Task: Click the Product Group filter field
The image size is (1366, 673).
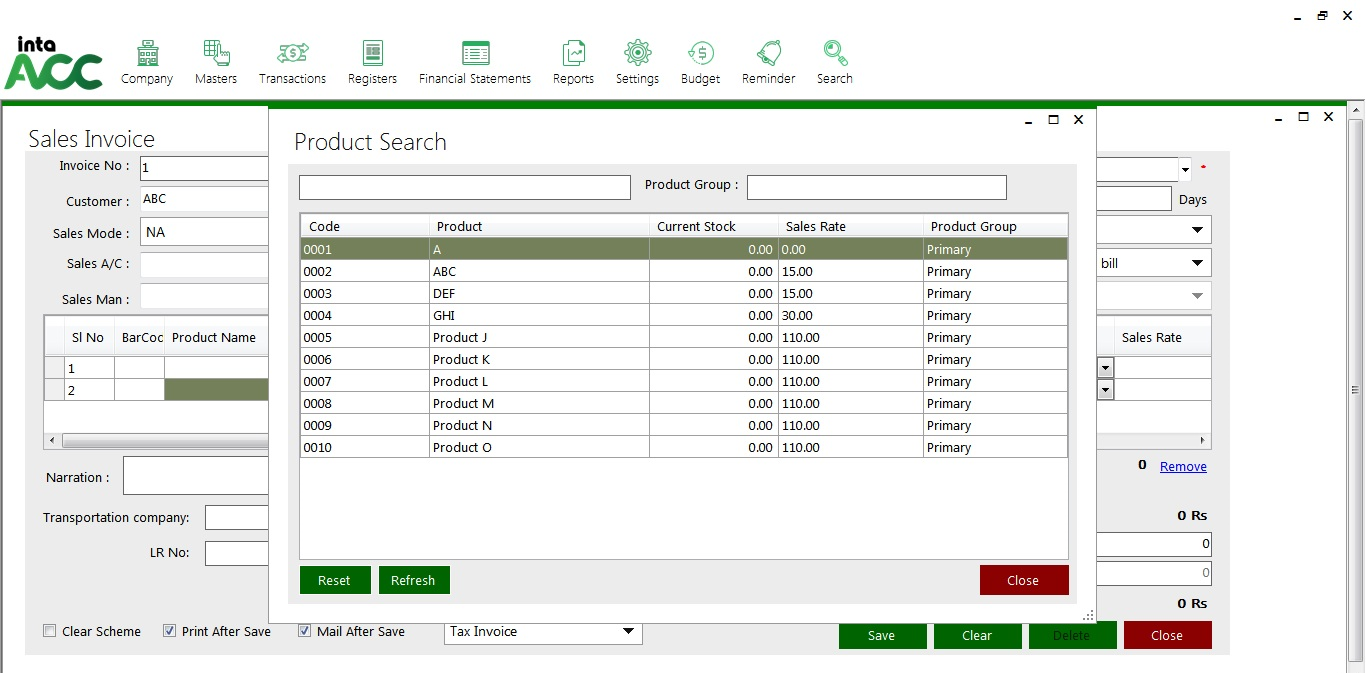Action: [876, 188]
